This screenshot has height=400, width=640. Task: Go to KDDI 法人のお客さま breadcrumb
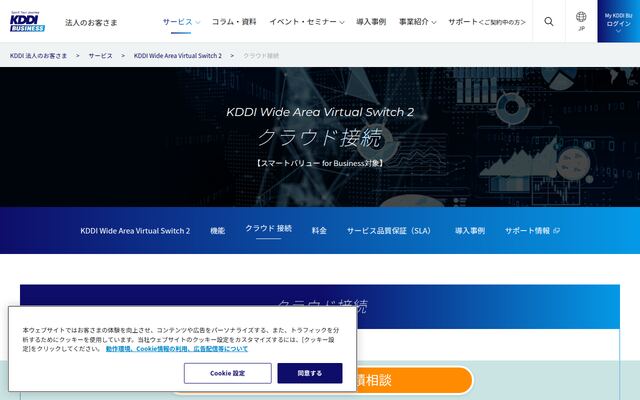coord(38,56)
